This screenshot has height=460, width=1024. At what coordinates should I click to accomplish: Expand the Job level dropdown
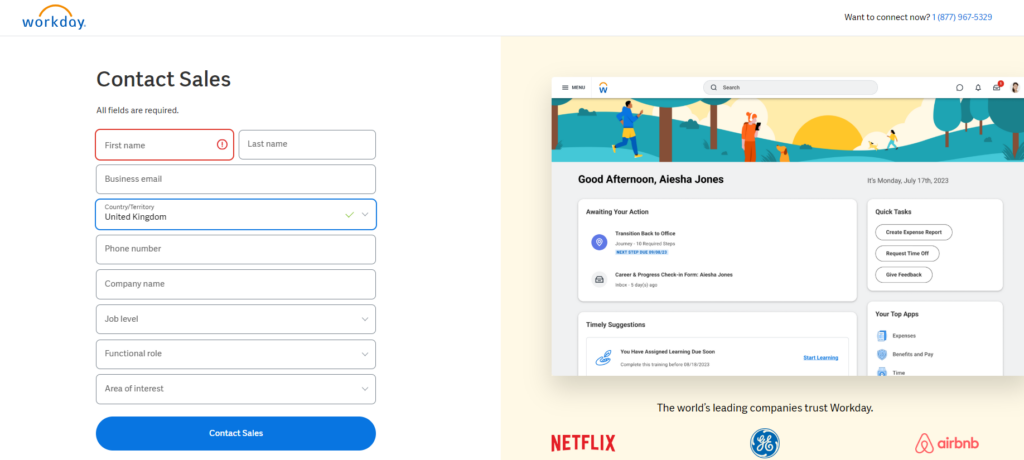[236, 319]
